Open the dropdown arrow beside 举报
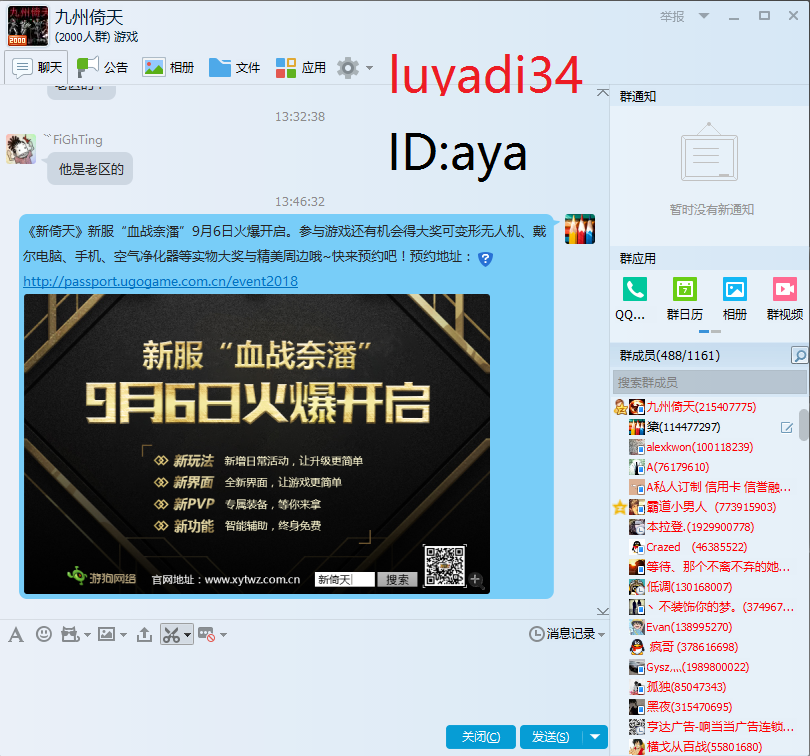The image size is (810, 756). [704, 16]
